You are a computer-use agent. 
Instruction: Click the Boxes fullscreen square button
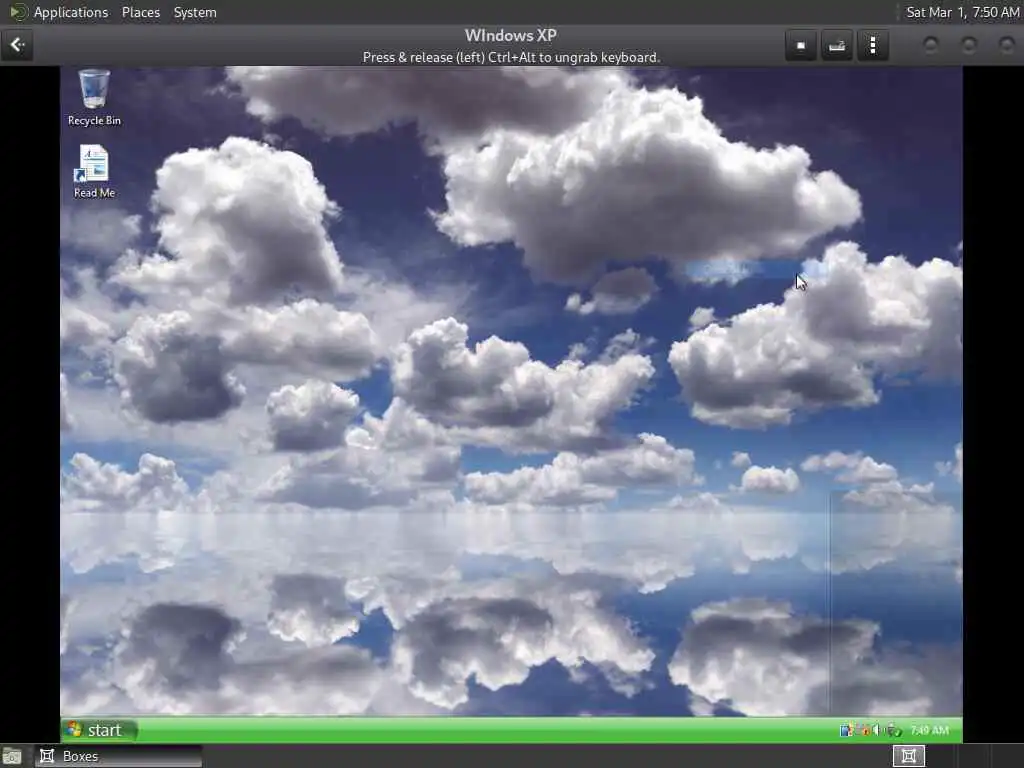click(x=801, y=45)
